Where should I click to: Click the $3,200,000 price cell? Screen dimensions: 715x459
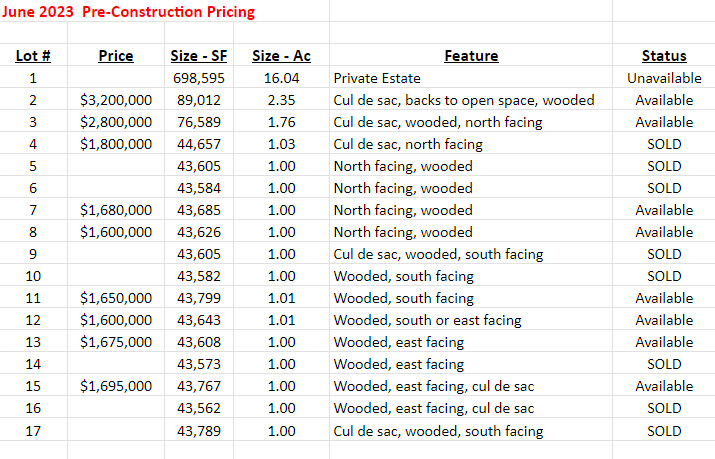[116, 100]
